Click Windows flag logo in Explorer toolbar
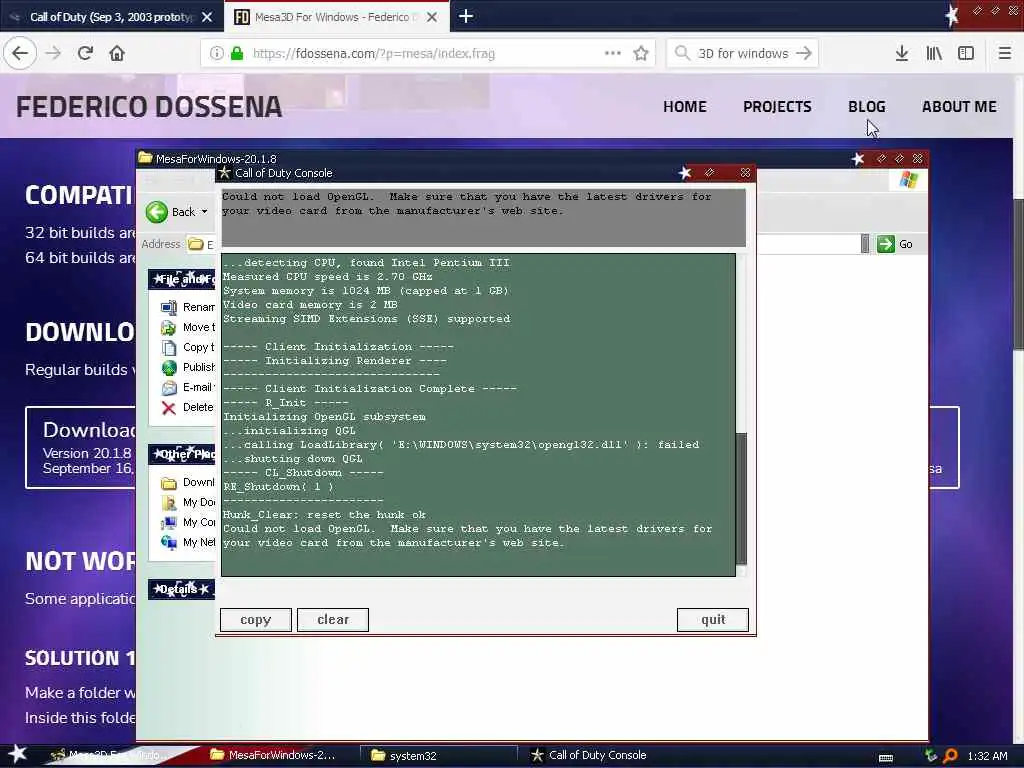Image resolution: width=1024 pixels, height=768 pixels. [x=908, y=180]
